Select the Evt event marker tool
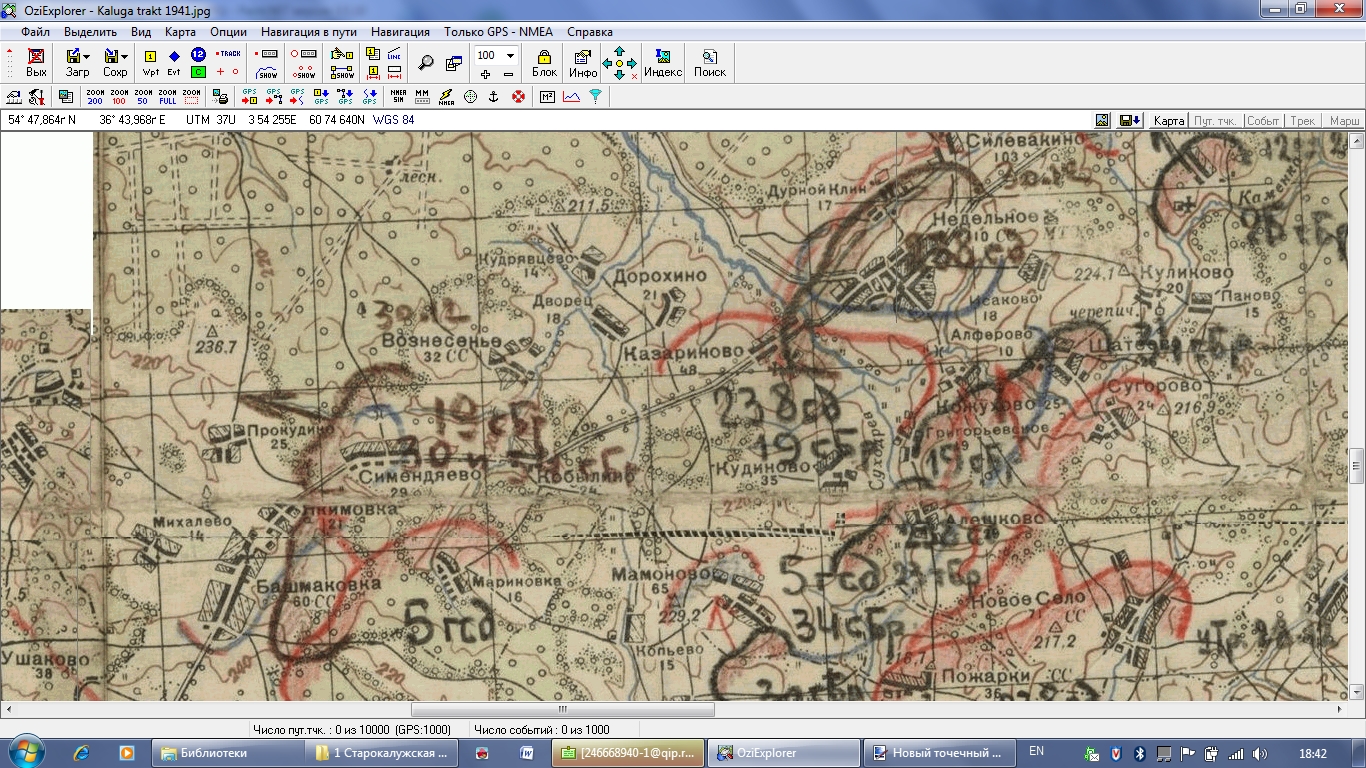This screenshot has height=768, width=1366. click(x=174, y=62)
